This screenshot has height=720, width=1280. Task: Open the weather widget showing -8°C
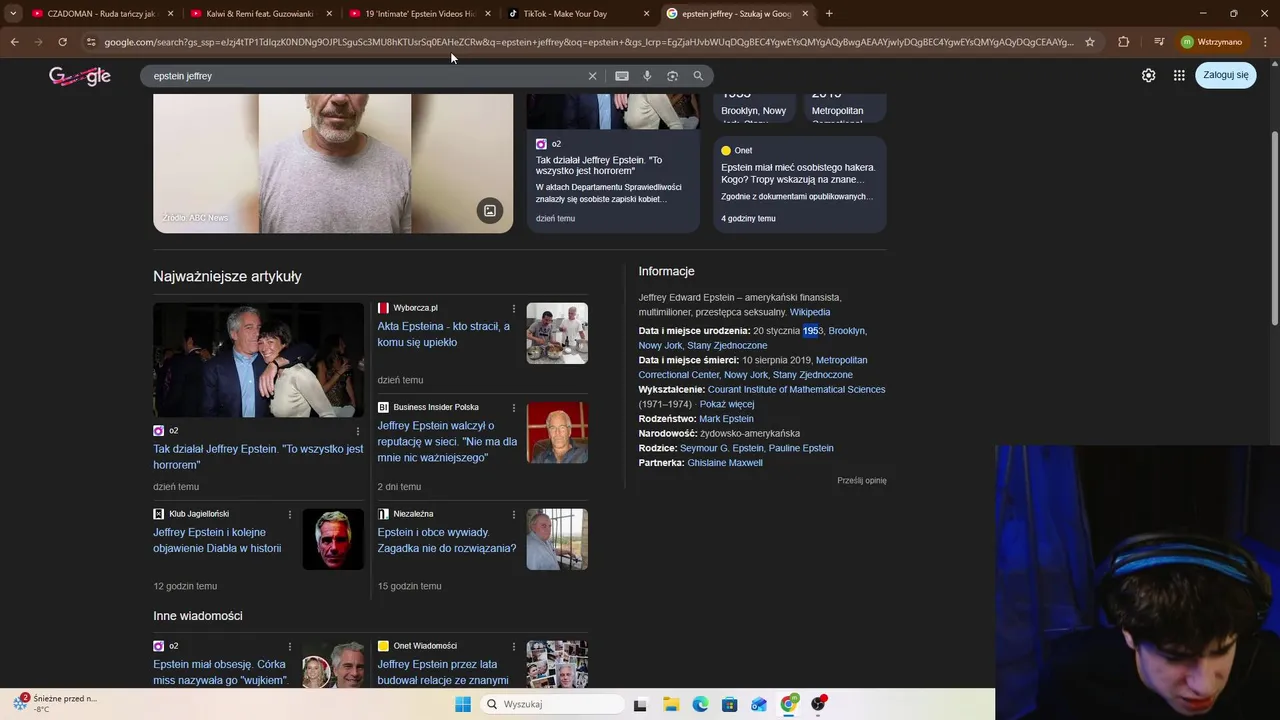click(x=55, y=703)
